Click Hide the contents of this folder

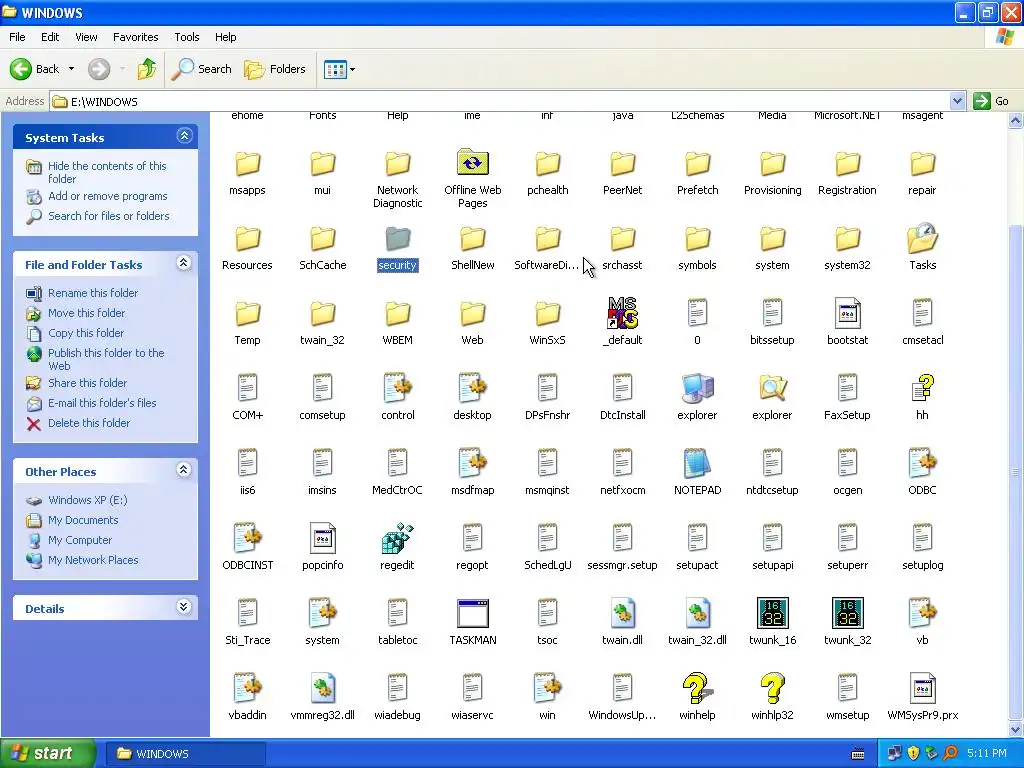point(107,172)
